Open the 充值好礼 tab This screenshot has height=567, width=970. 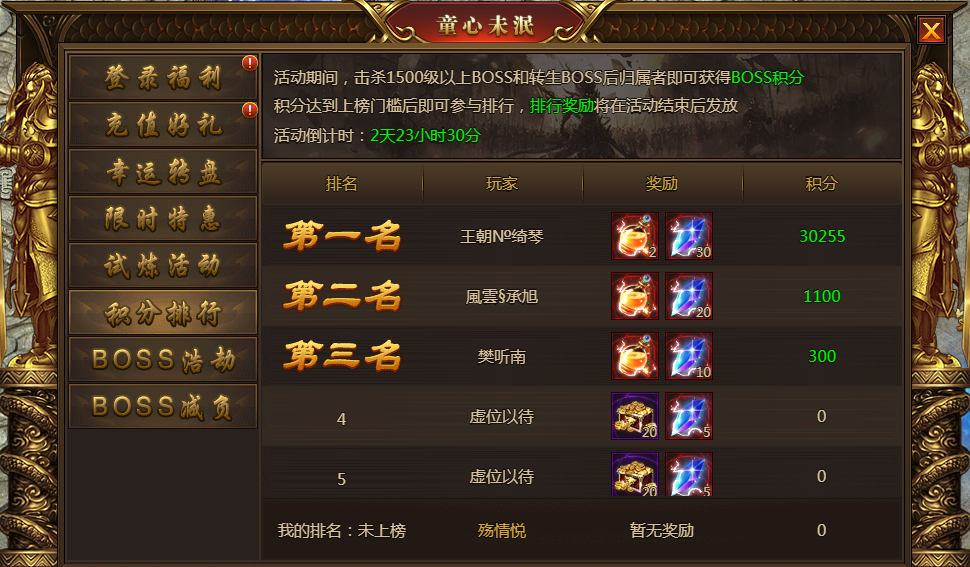163,124
